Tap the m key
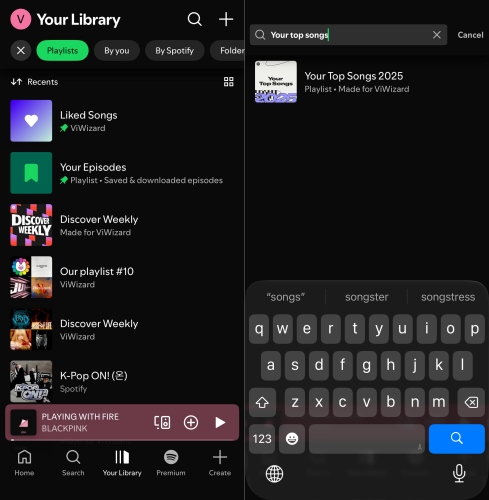 [x=439, y=402]
